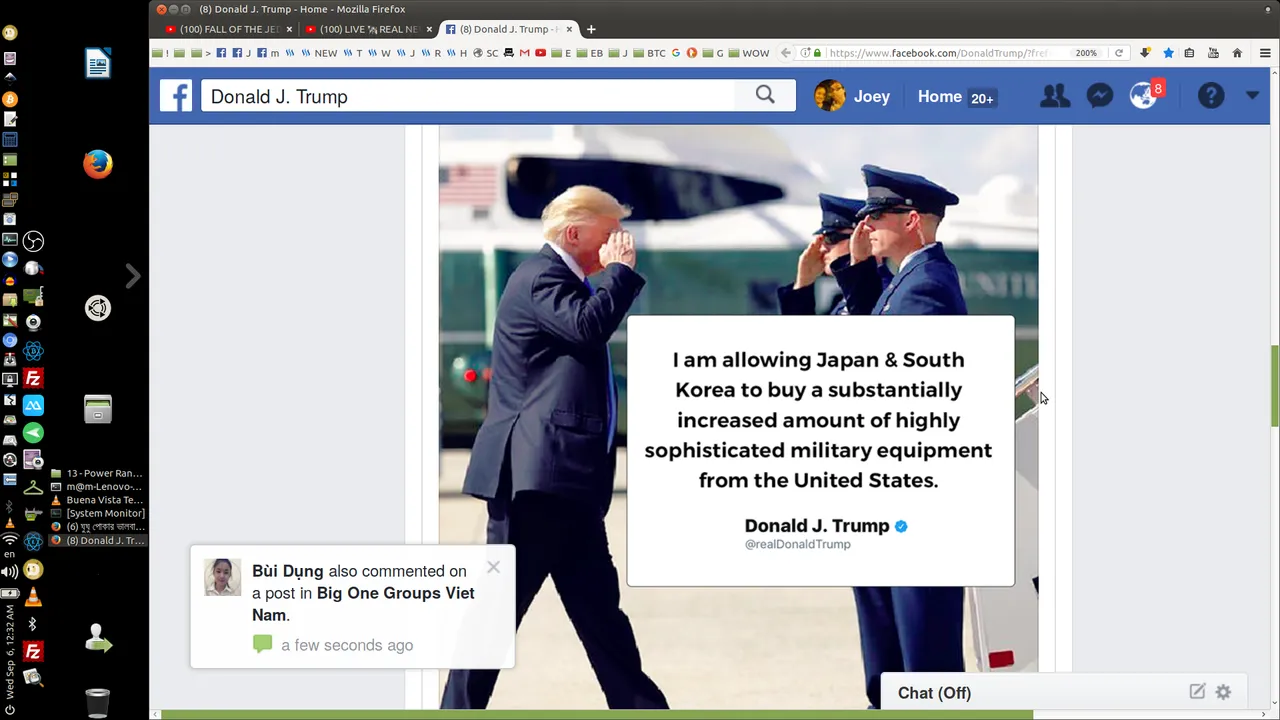Open Quick Help question mark icon
The width and height of the screenshot is (1280, 720).
pos(1211,96)
